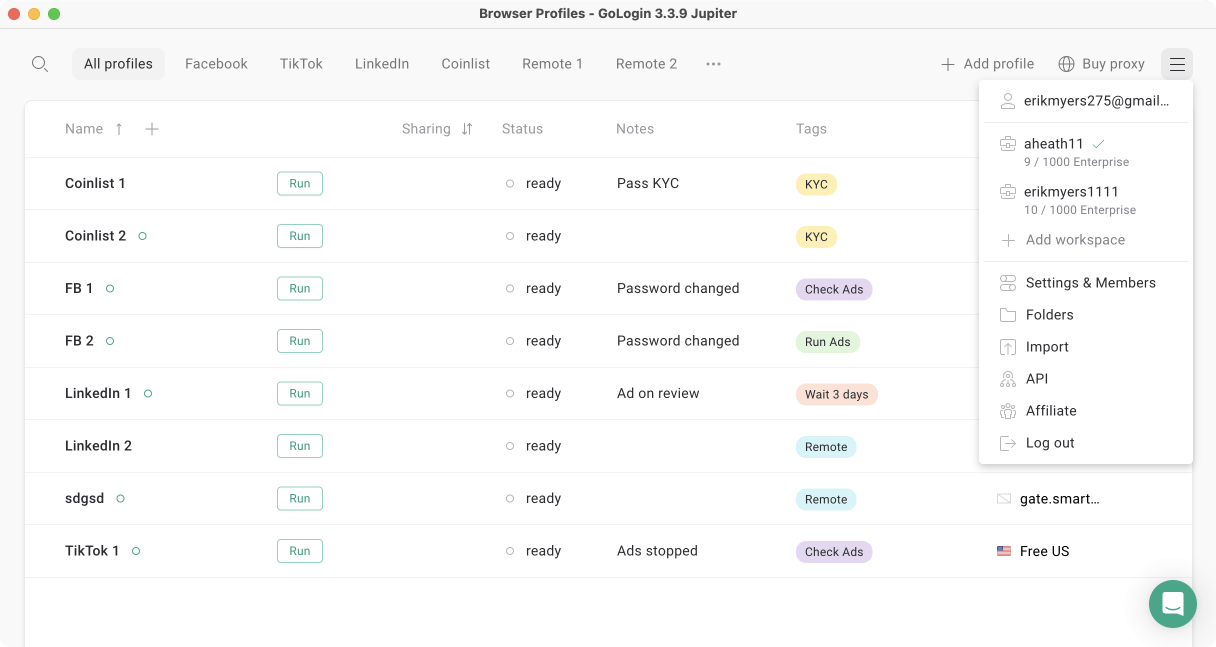Run the FB 1 profile
Viewport: 1216px width, 647px height.
coord(300,288)
